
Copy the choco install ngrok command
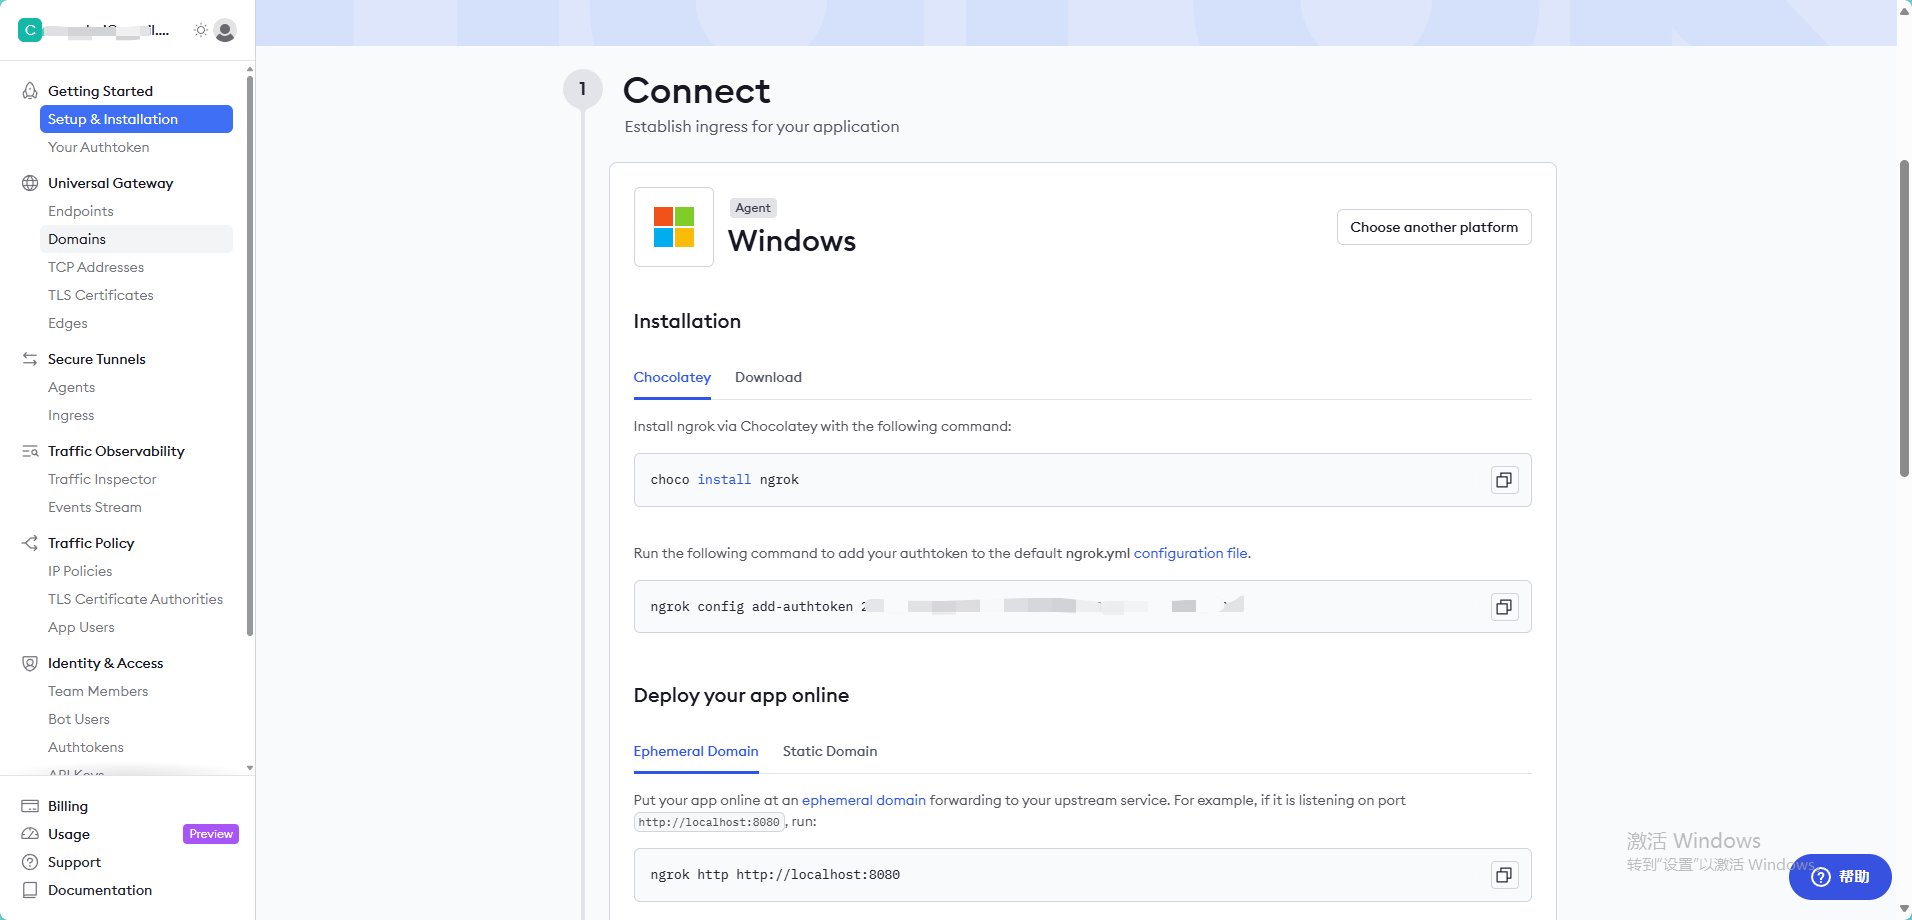[x=1504, y=480]
